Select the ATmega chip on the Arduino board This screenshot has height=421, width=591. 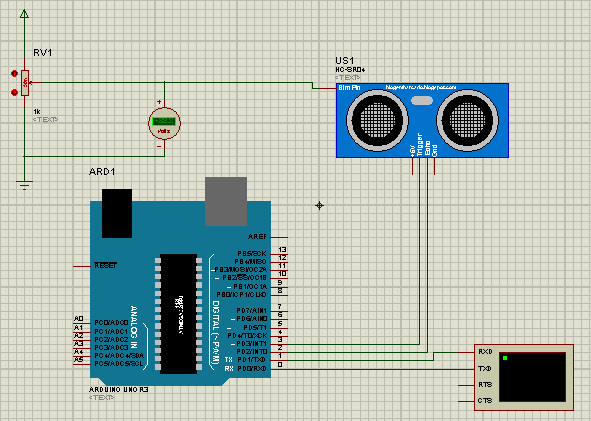179,314
